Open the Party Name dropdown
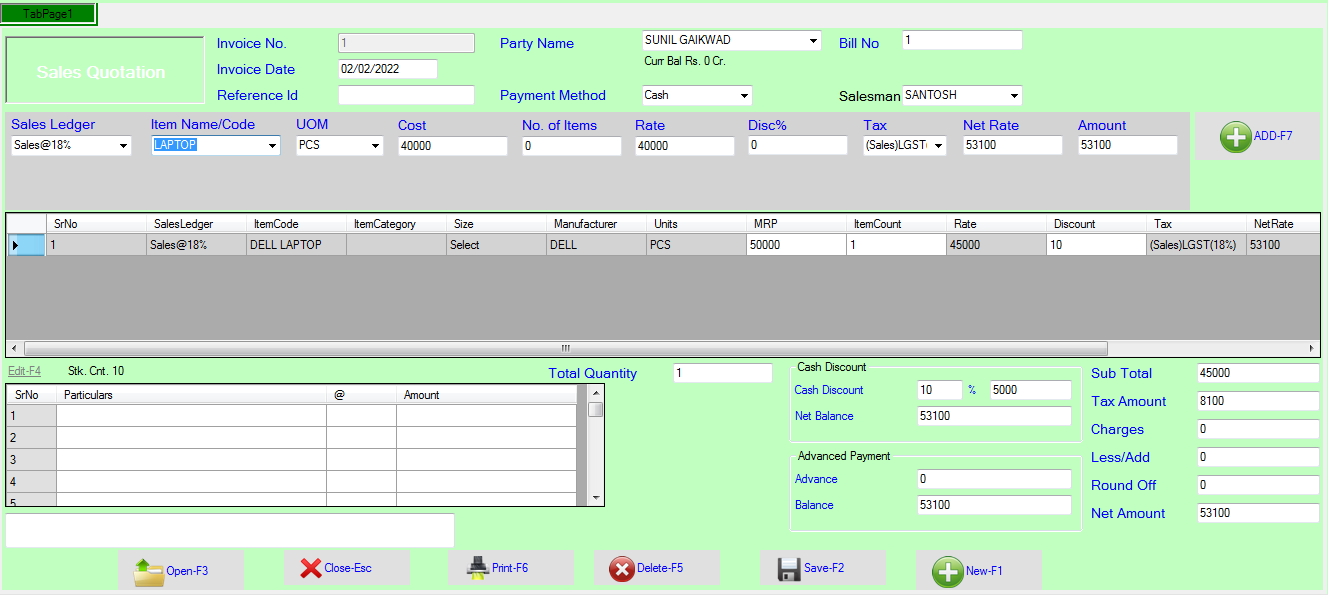The width and height of the screenshot is (1328, 596). (813, 41)
